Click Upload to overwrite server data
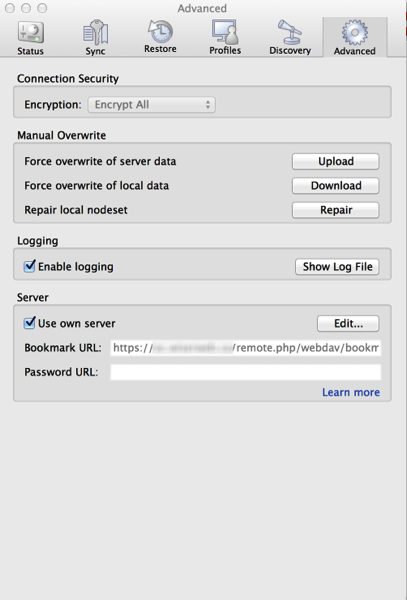Screen dimensions: 407x600 pos(335,161)
